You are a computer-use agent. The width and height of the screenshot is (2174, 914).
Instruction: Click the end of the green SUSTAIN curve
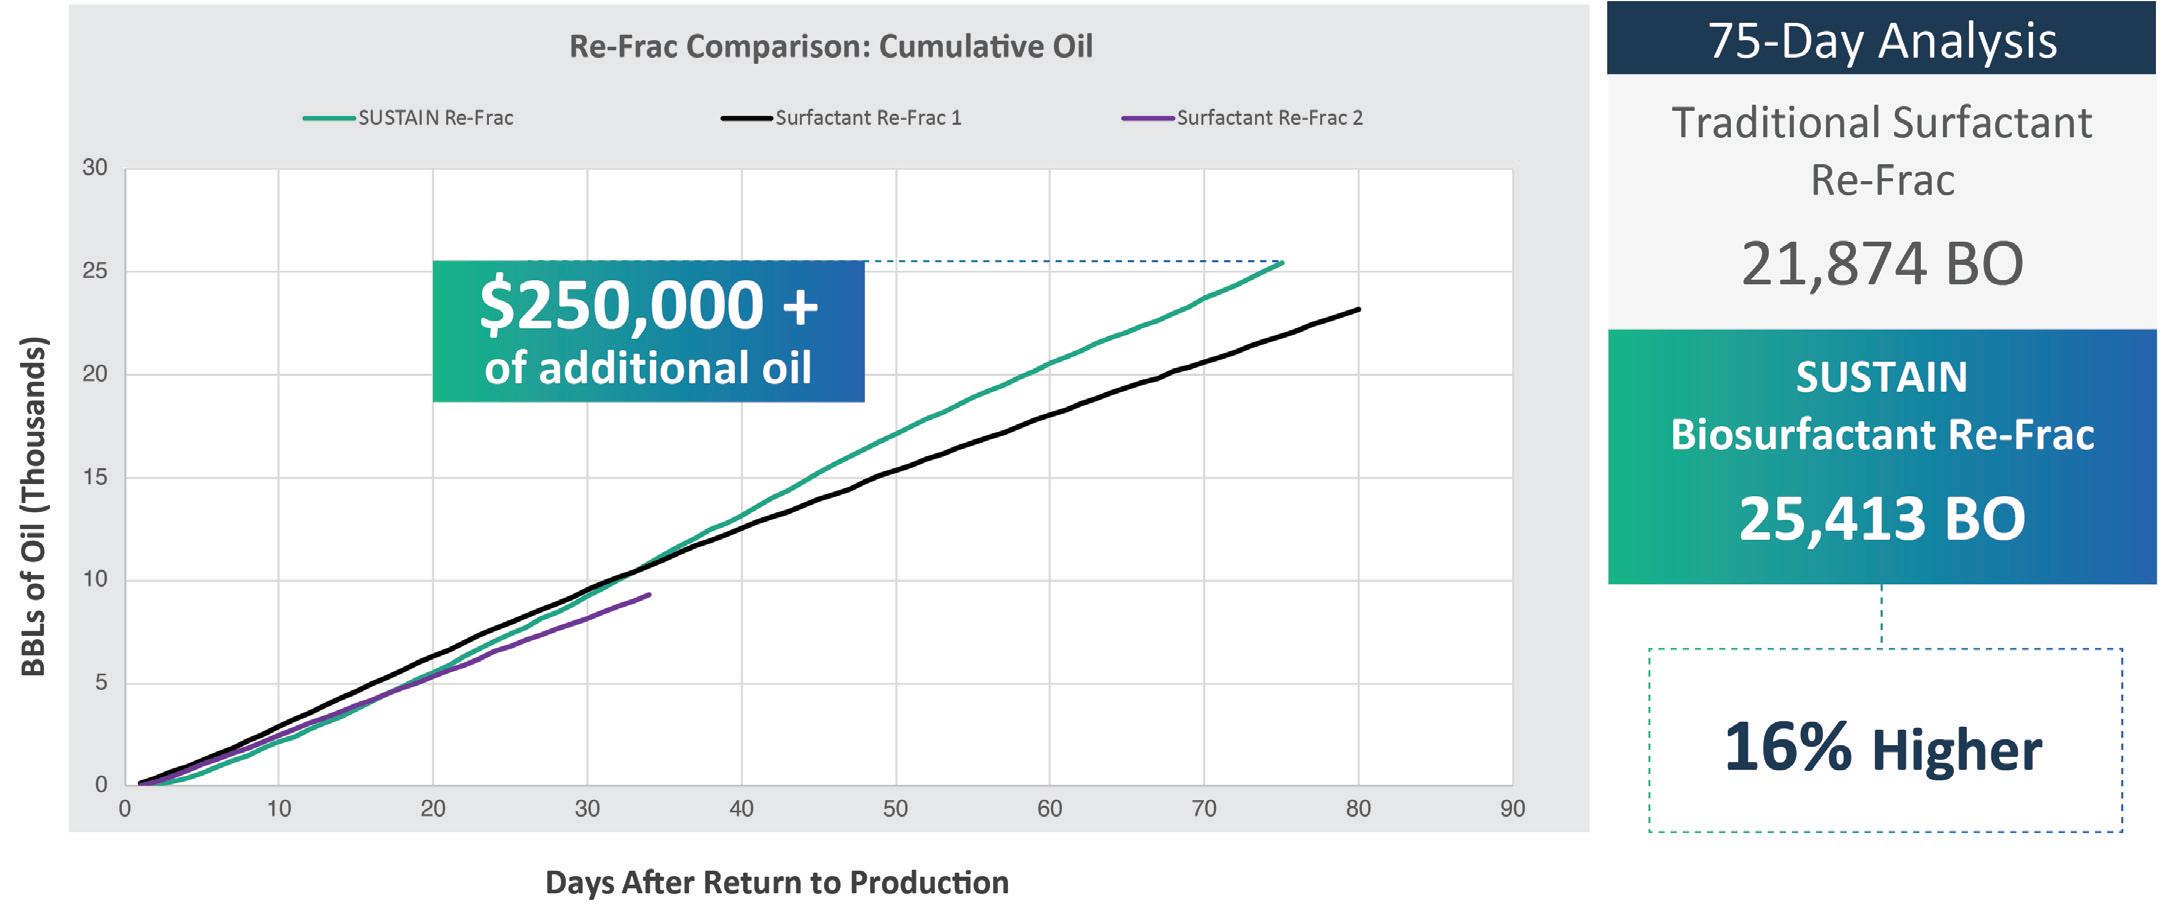pos(1281,263)
